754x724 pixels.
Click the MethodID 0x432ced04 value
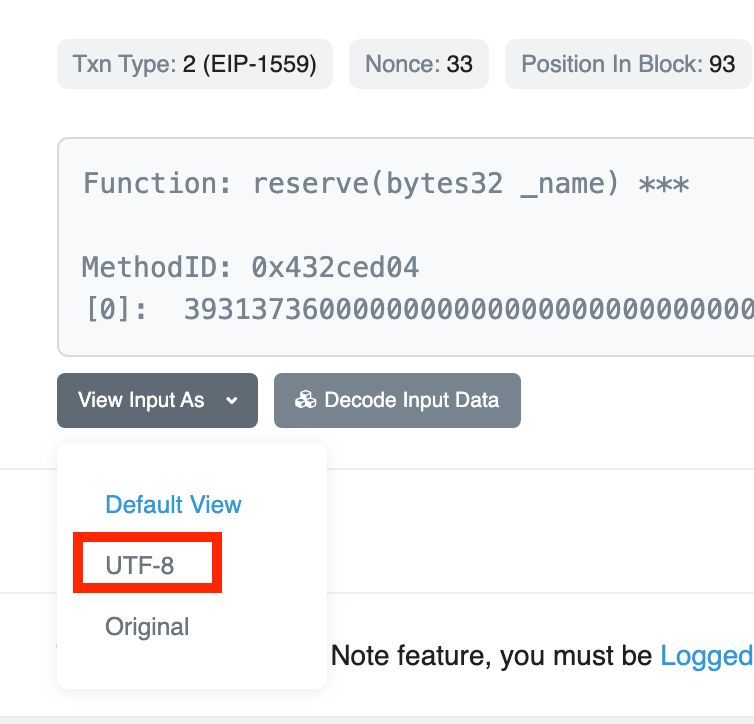(335, 267)
